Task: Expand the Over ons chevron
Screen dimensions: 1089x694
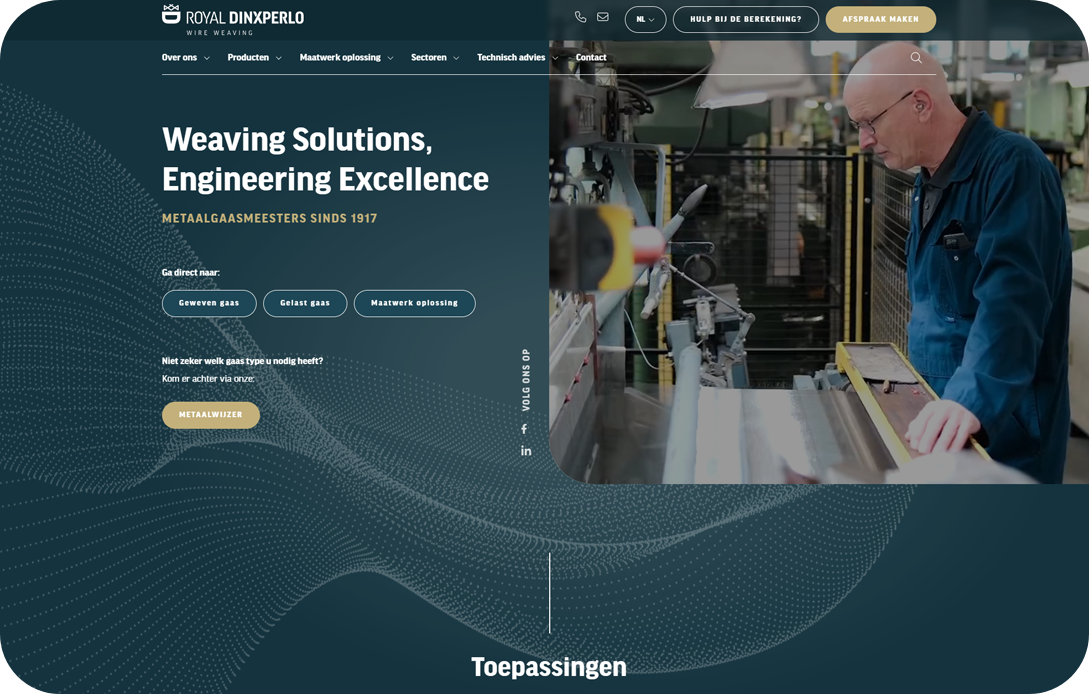Action: point(206,58)
